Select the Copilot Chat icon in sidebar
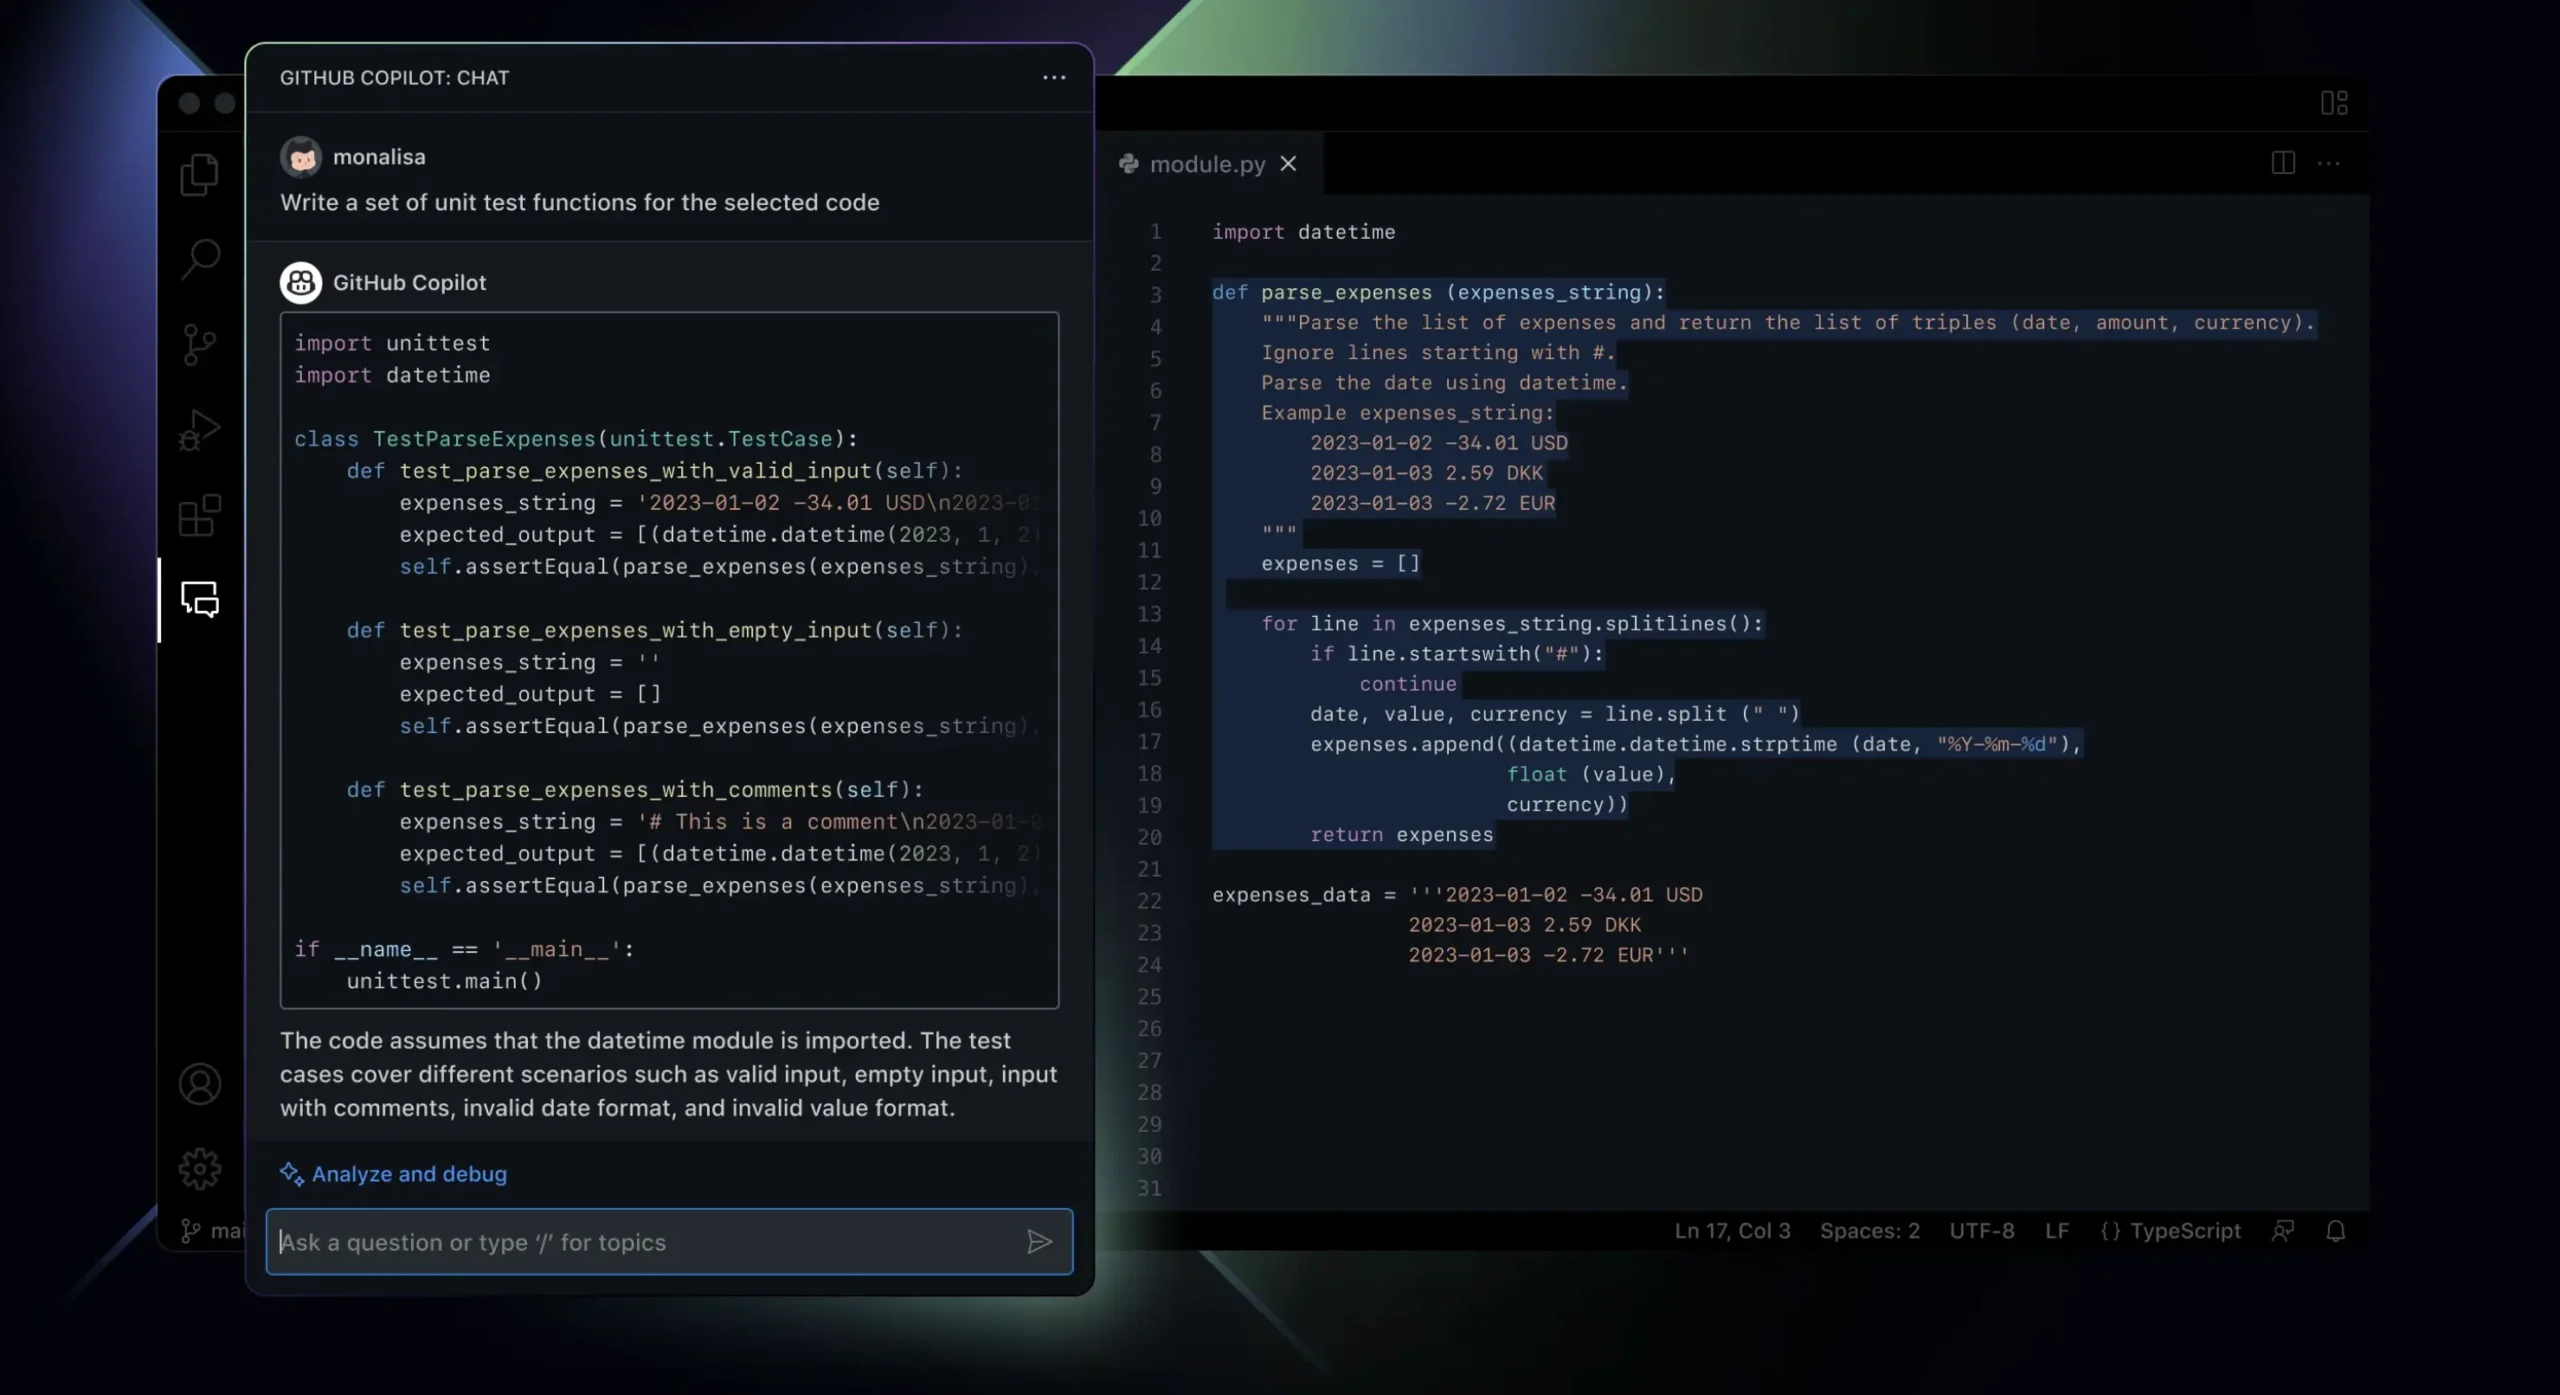Image resolution: width=2560 pixels, height=1395 pixels. tap(200, 599)
